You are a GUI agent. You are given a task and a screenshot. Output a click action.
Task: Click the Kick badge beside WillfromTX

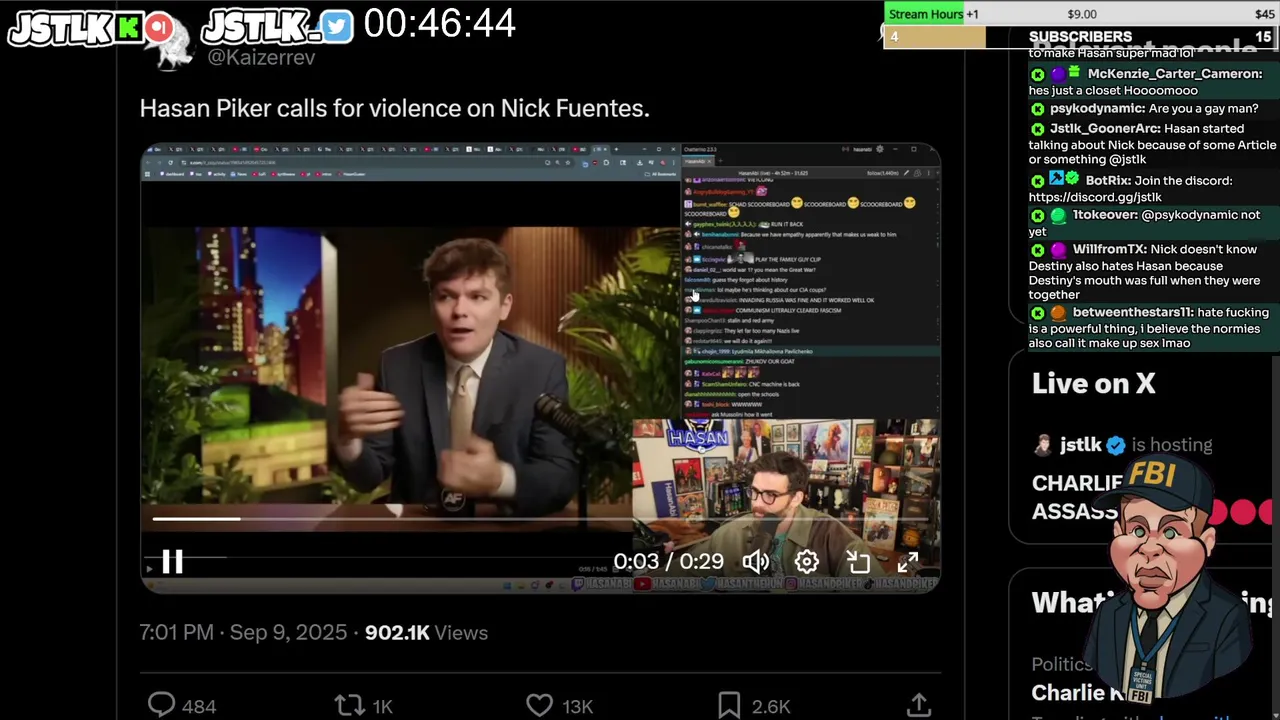point(1037,250)
